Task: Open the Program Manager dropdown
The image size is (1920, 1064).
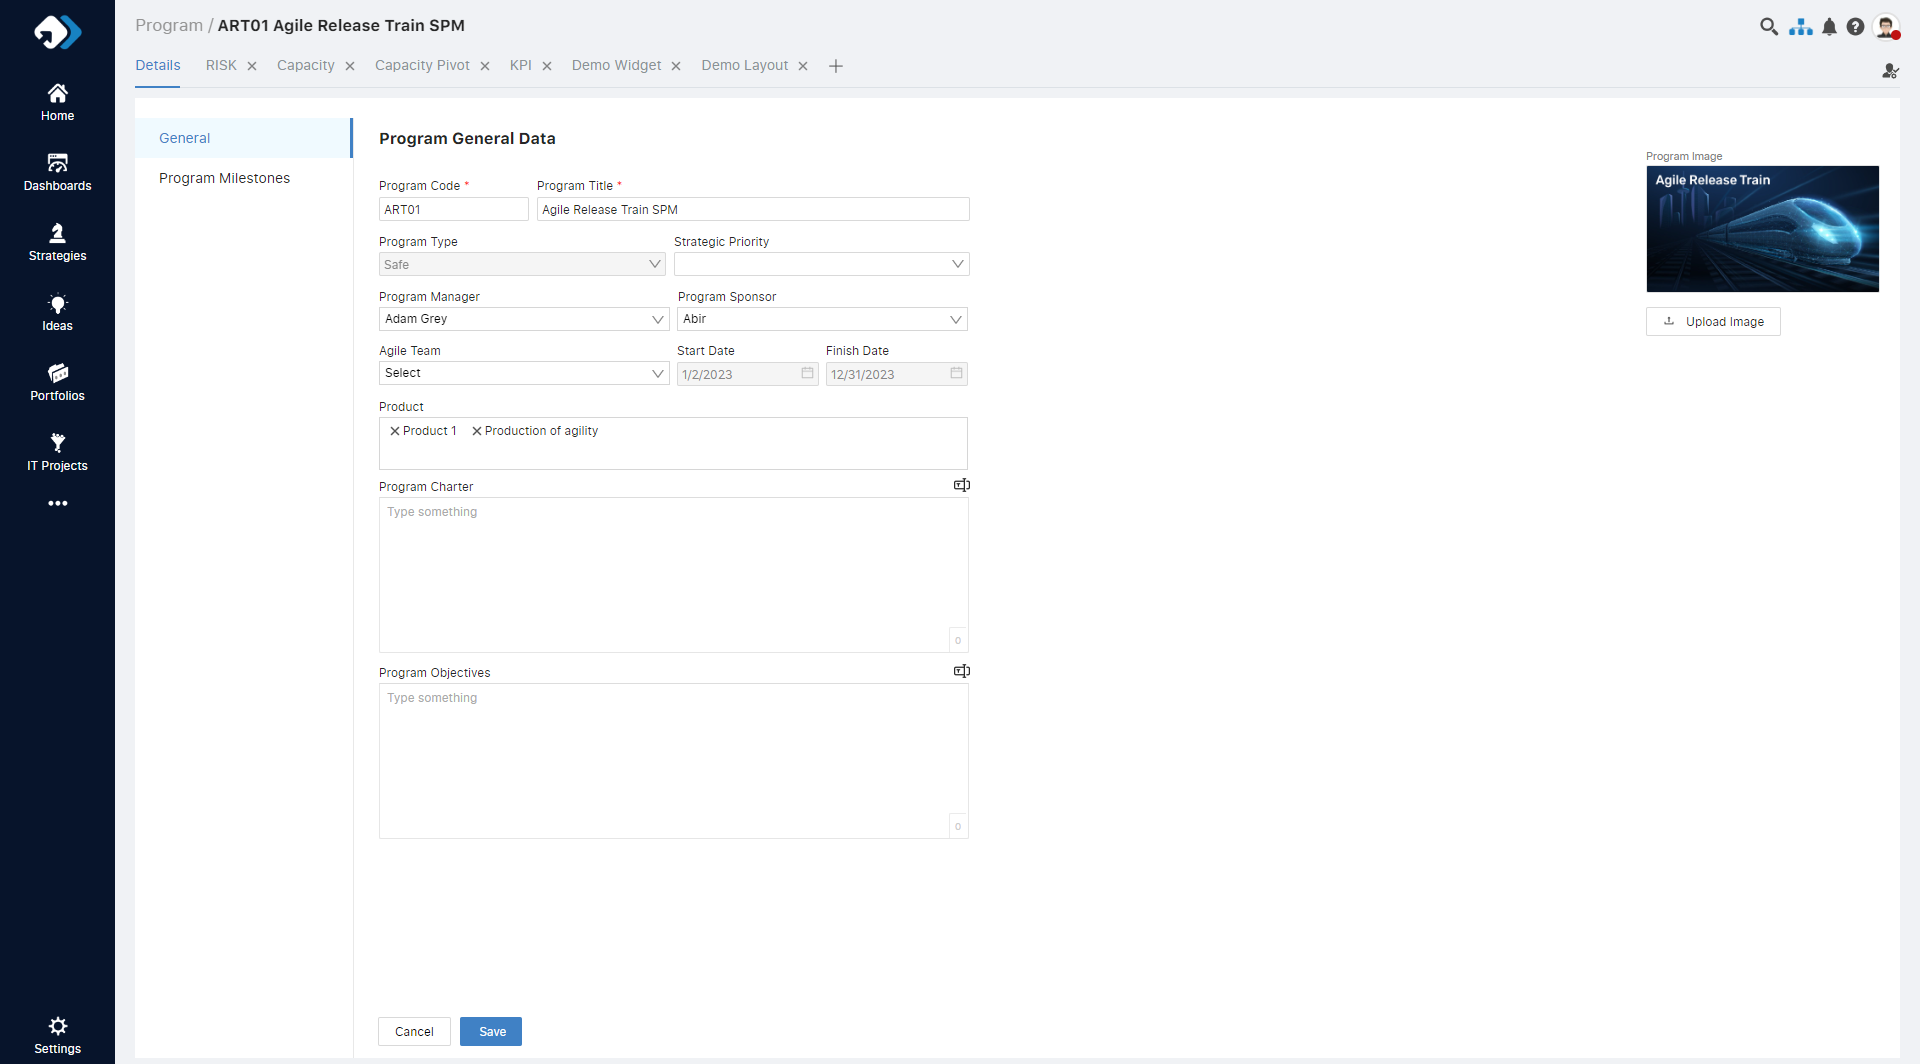Action: 657,319
